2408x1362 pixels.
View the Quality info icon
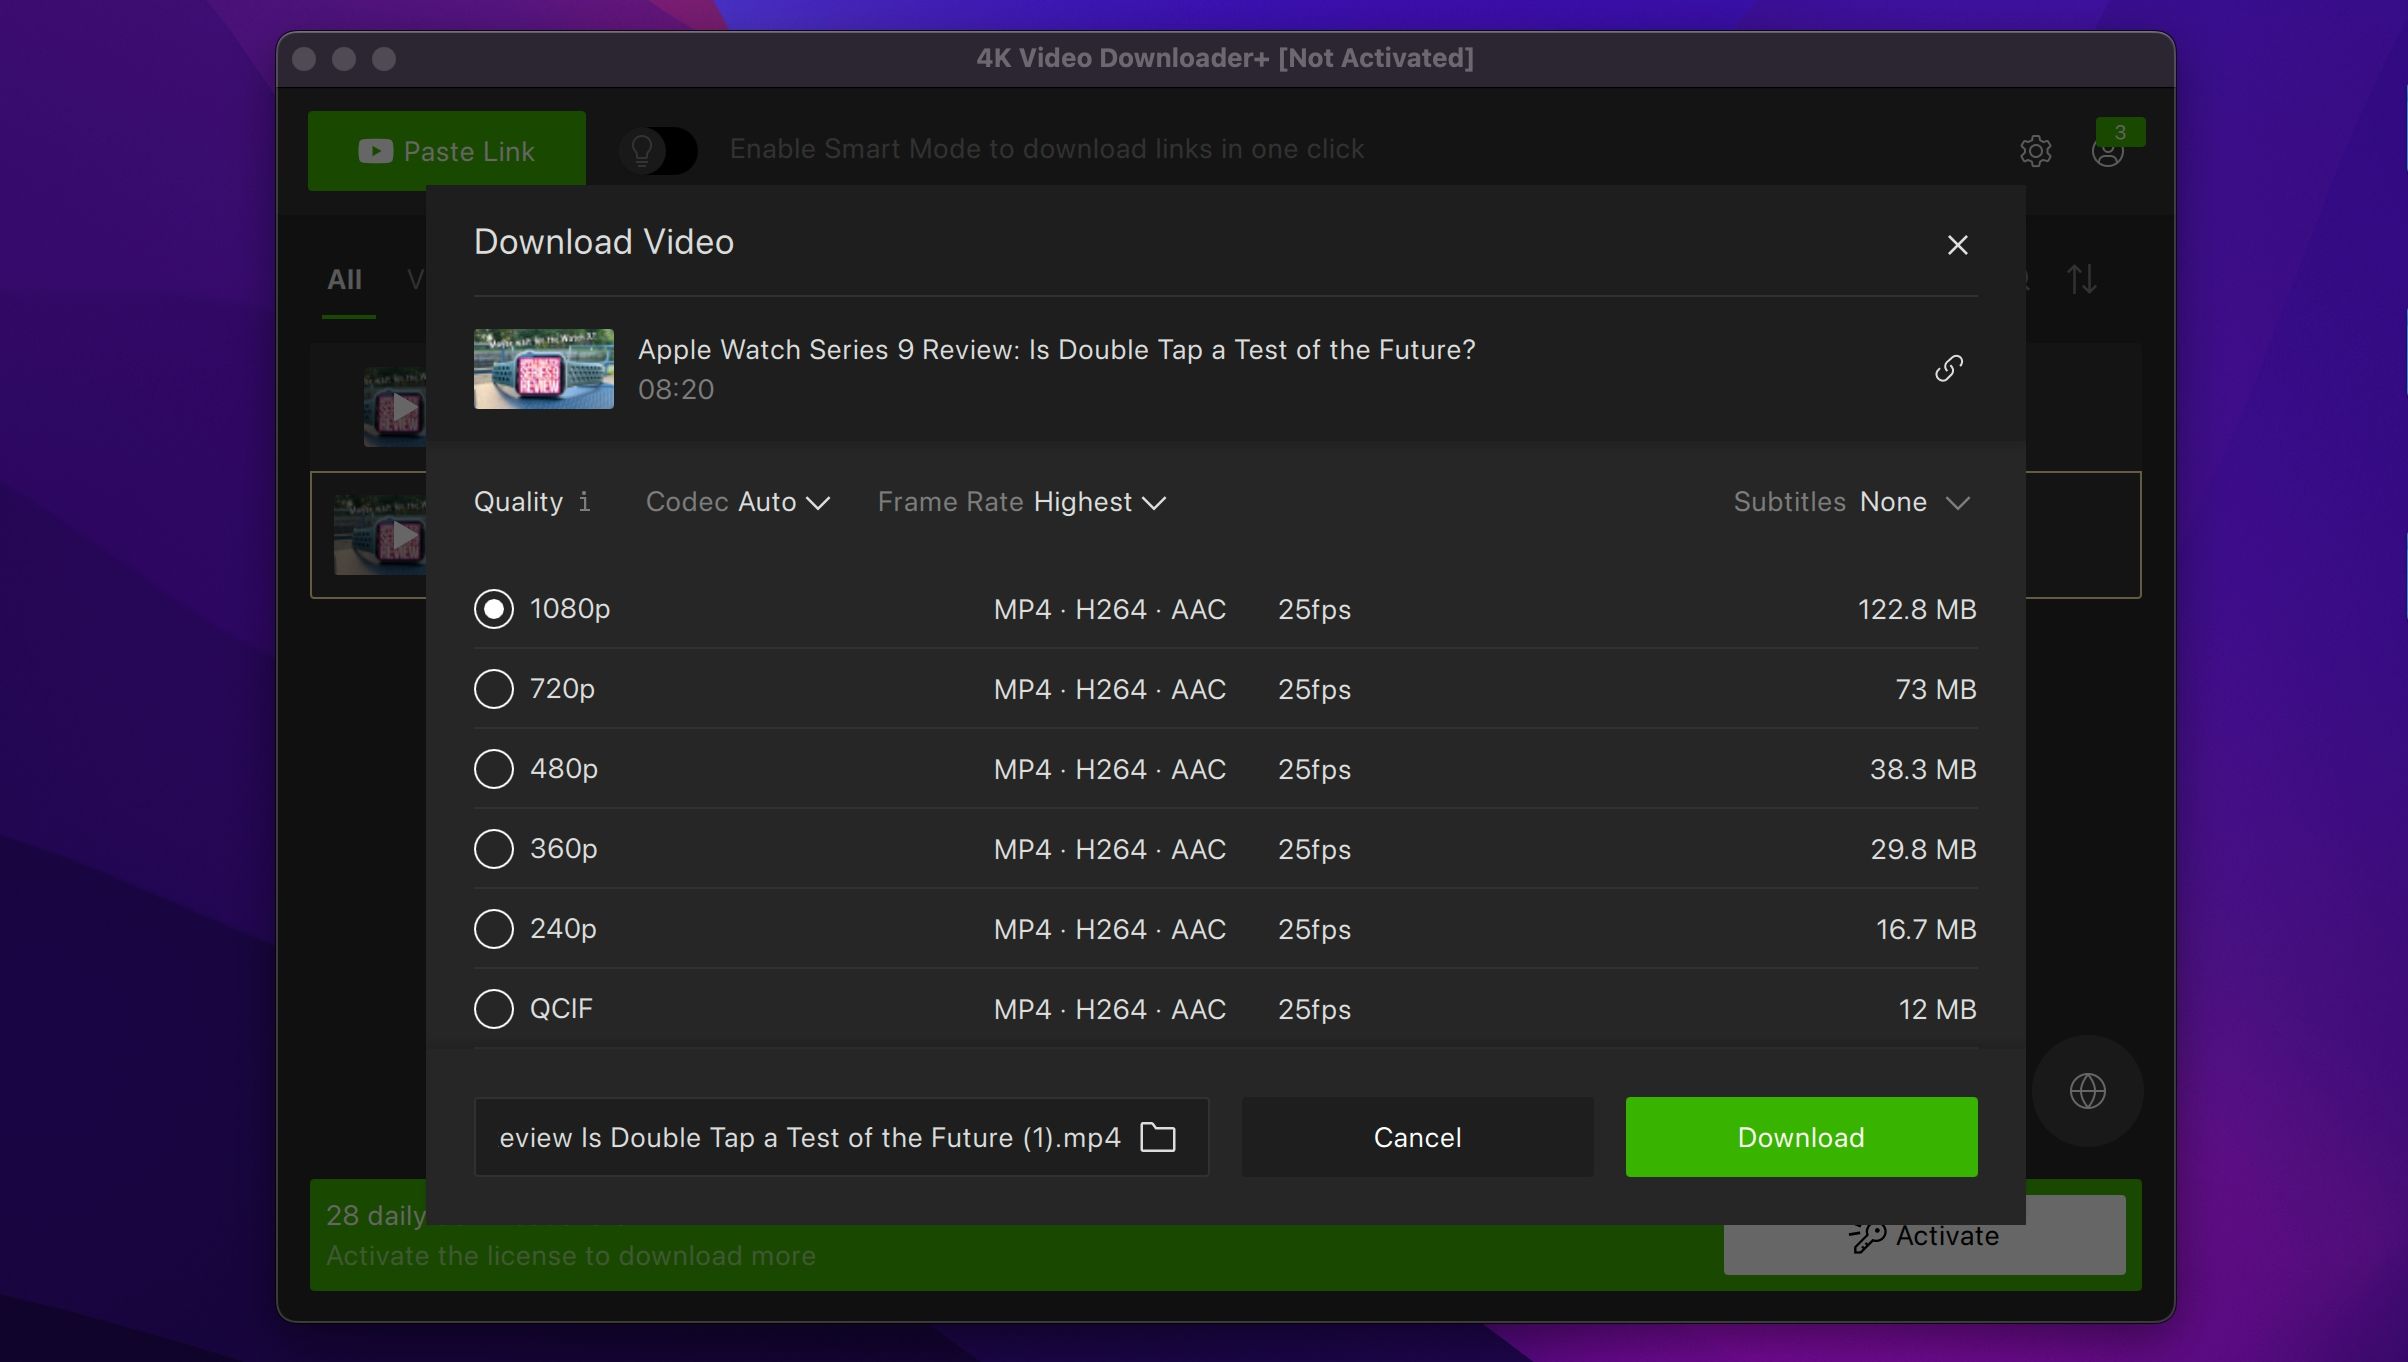pos(585,502)
